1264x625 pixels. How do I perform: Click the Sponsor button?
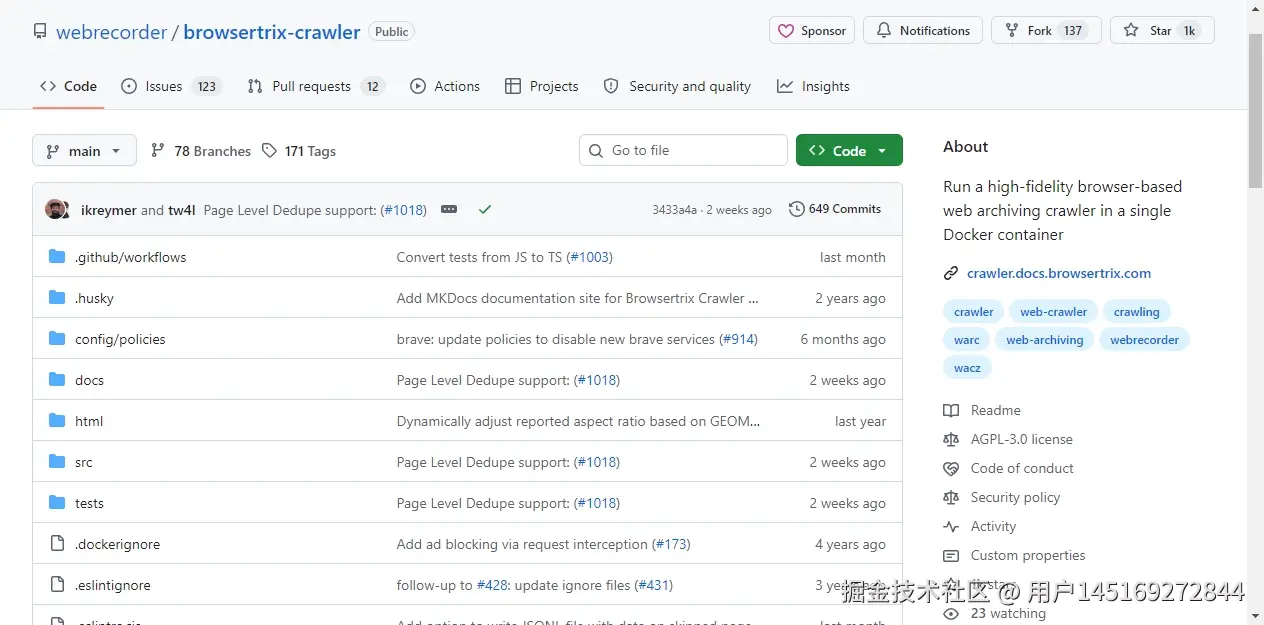812,31
